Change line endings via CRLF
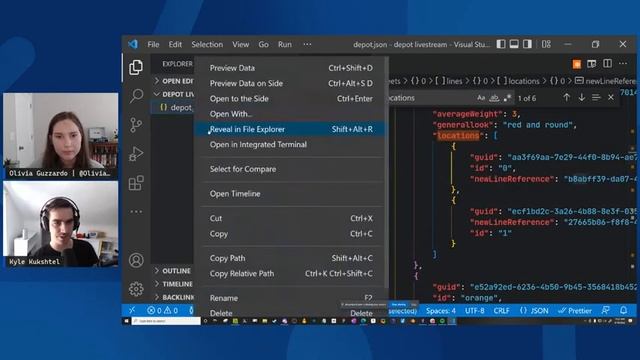 pyautogui.click(x=501, y=311)
